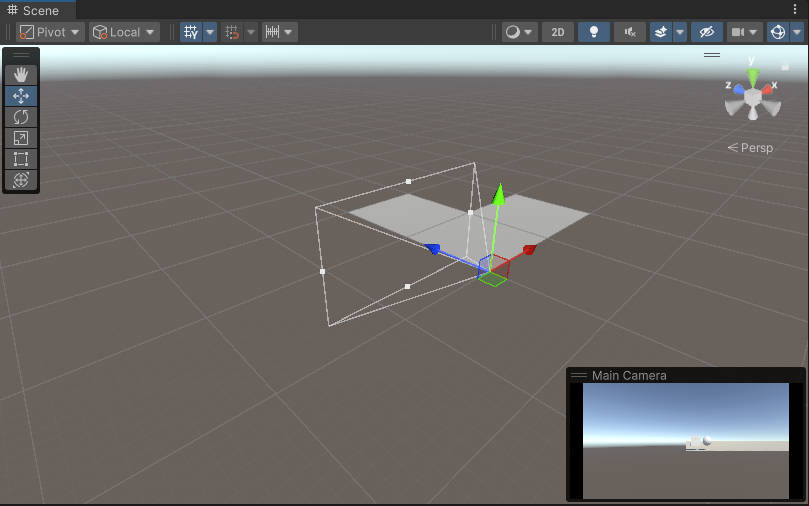This screenshot has width=809, height=506.
Task: Select the Rect tool
Action: coord(21,159)
